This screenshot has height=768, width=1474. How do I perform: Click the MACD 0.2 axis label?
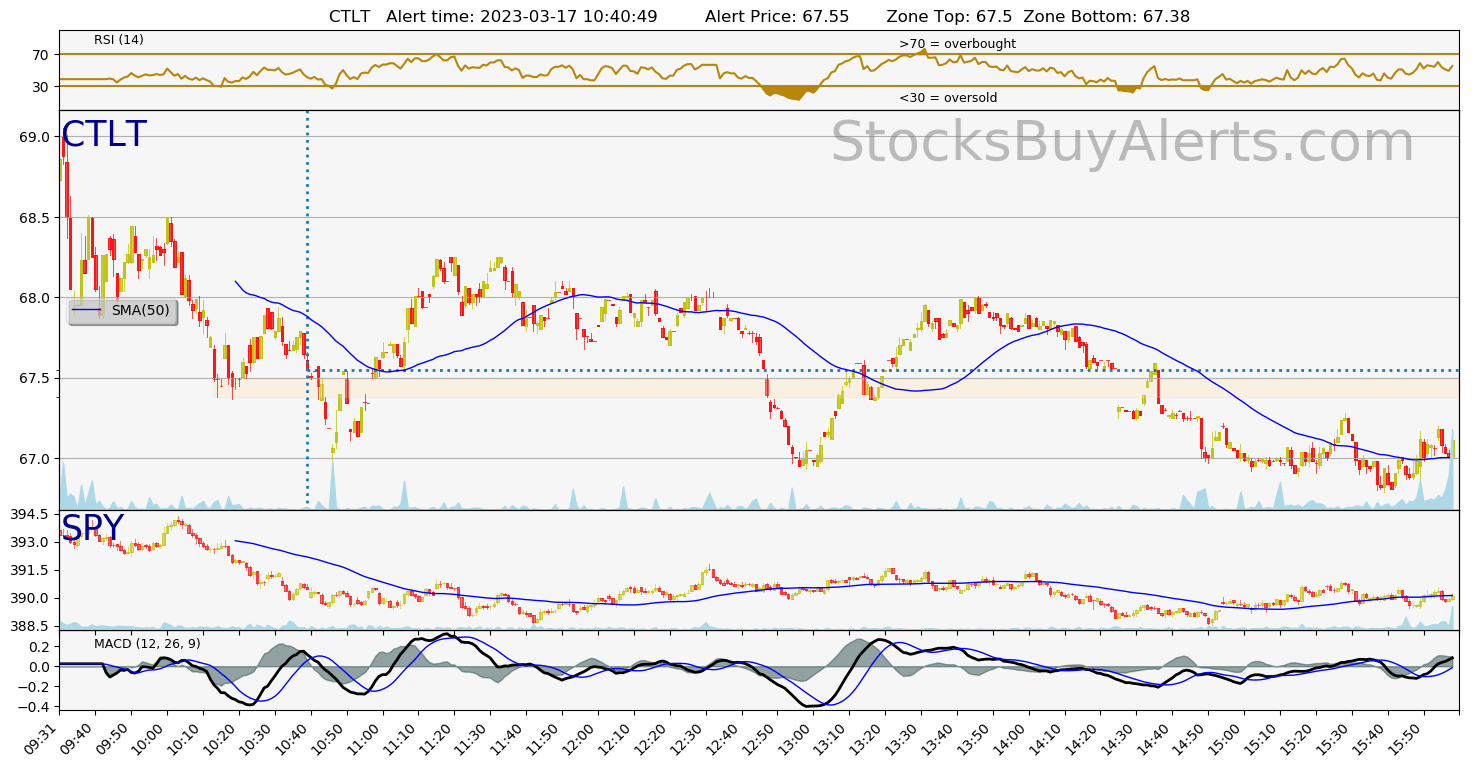(37, 647)
